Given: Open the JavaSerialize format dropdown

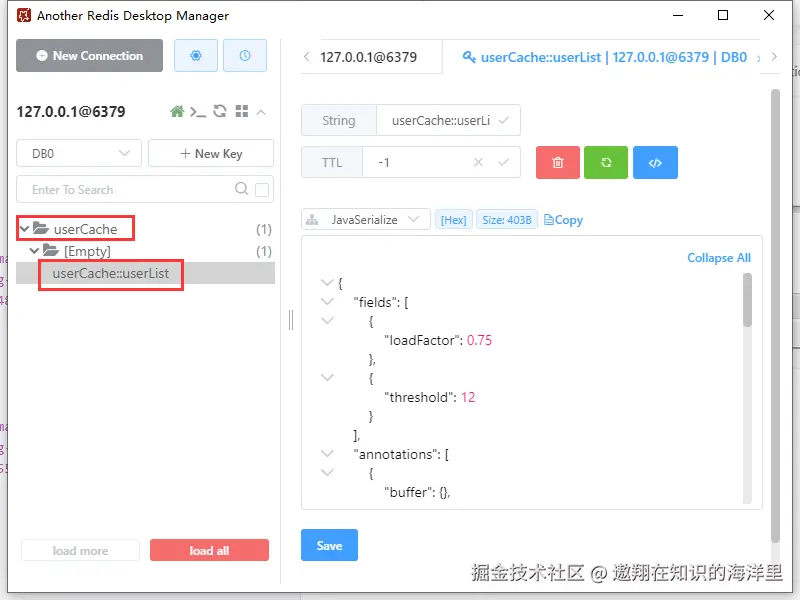Looking at the screenshot, I should point(366,219).
